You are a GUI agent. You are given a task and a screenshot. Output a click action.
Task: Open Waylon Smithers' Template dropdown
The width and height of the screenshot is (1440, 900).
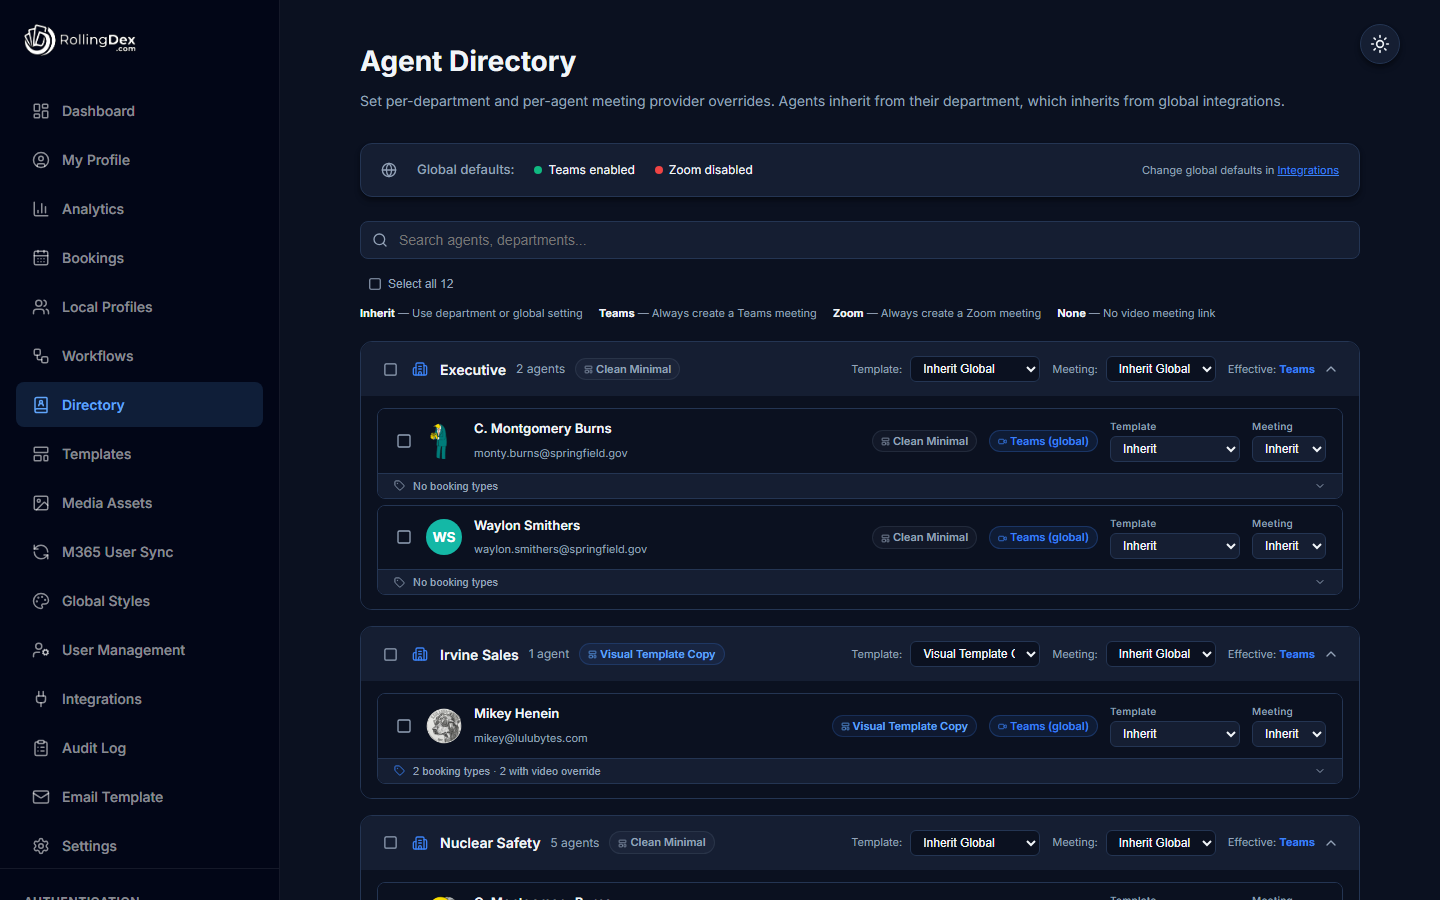click(x=1175, y=546)
